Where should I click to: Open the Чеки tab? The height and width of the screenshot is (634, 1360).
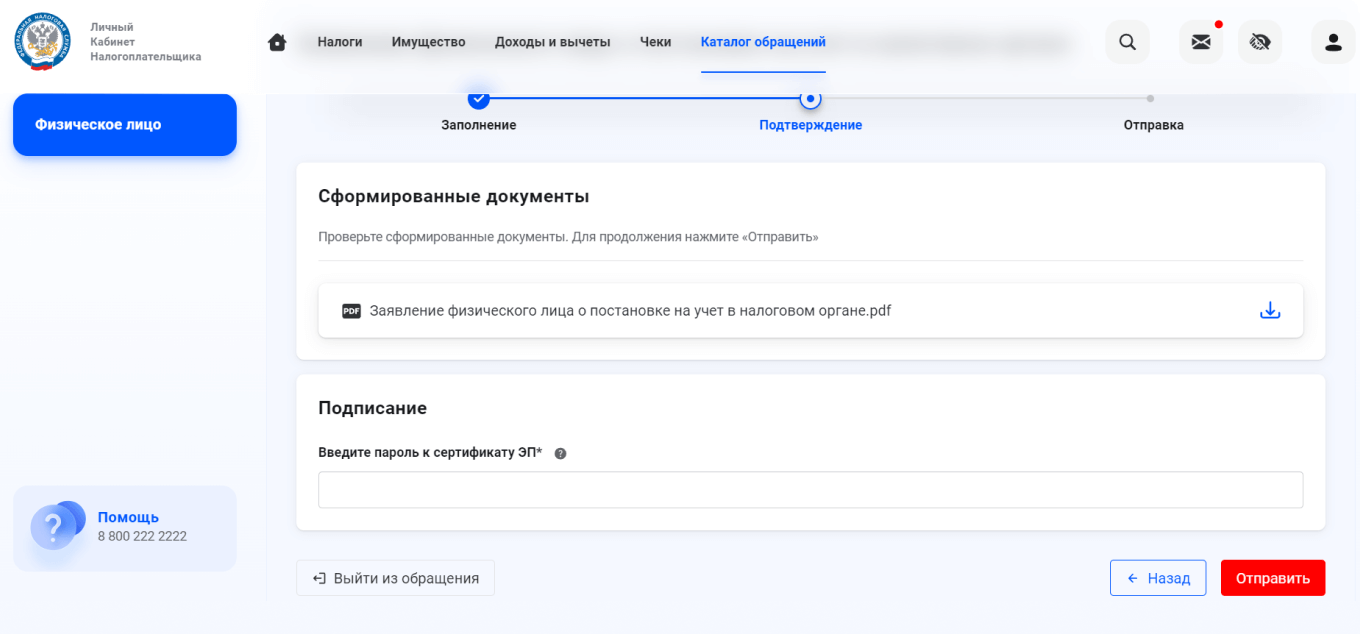tap(655, 42)
